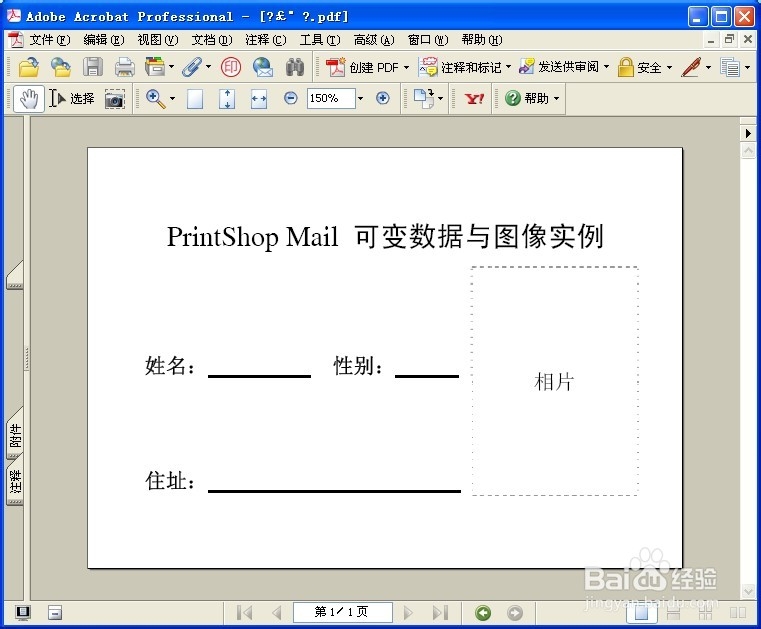Click the attach file paperclip icon
Screen dimensions: 761x629
click(192, 67)
